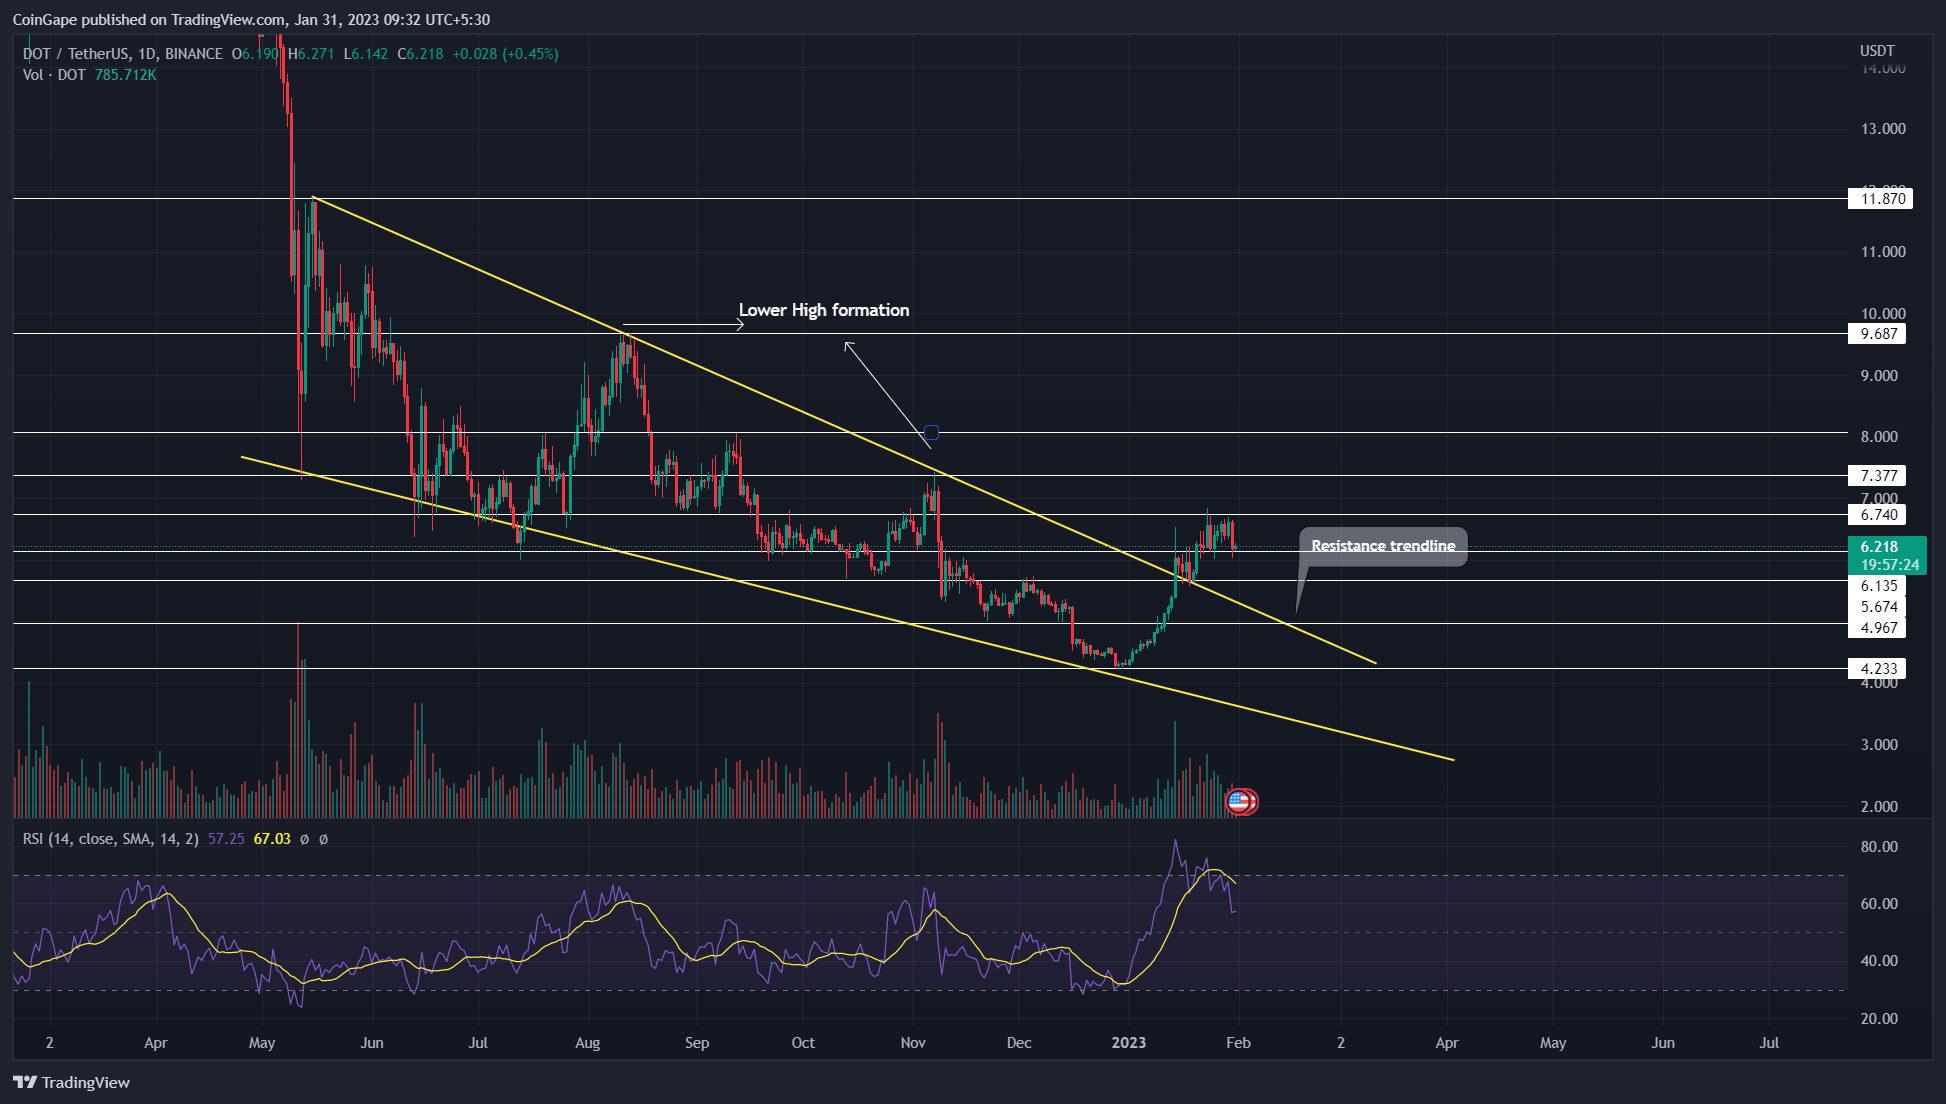Click the RSI (14, close, SMA, 14, 2) legend
The width and height of the screenshot is (1946, 1104).
[111, 839]
